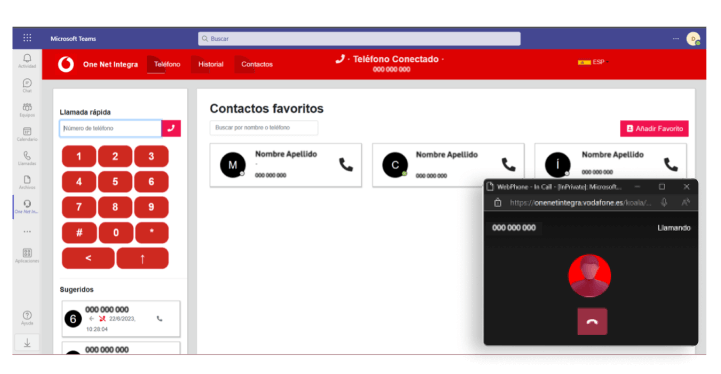Image resolution: width=721 pixels, height=374 pixels.
Task: Open Chat in the Teams sidebar
Action: (x=27, y=85)
